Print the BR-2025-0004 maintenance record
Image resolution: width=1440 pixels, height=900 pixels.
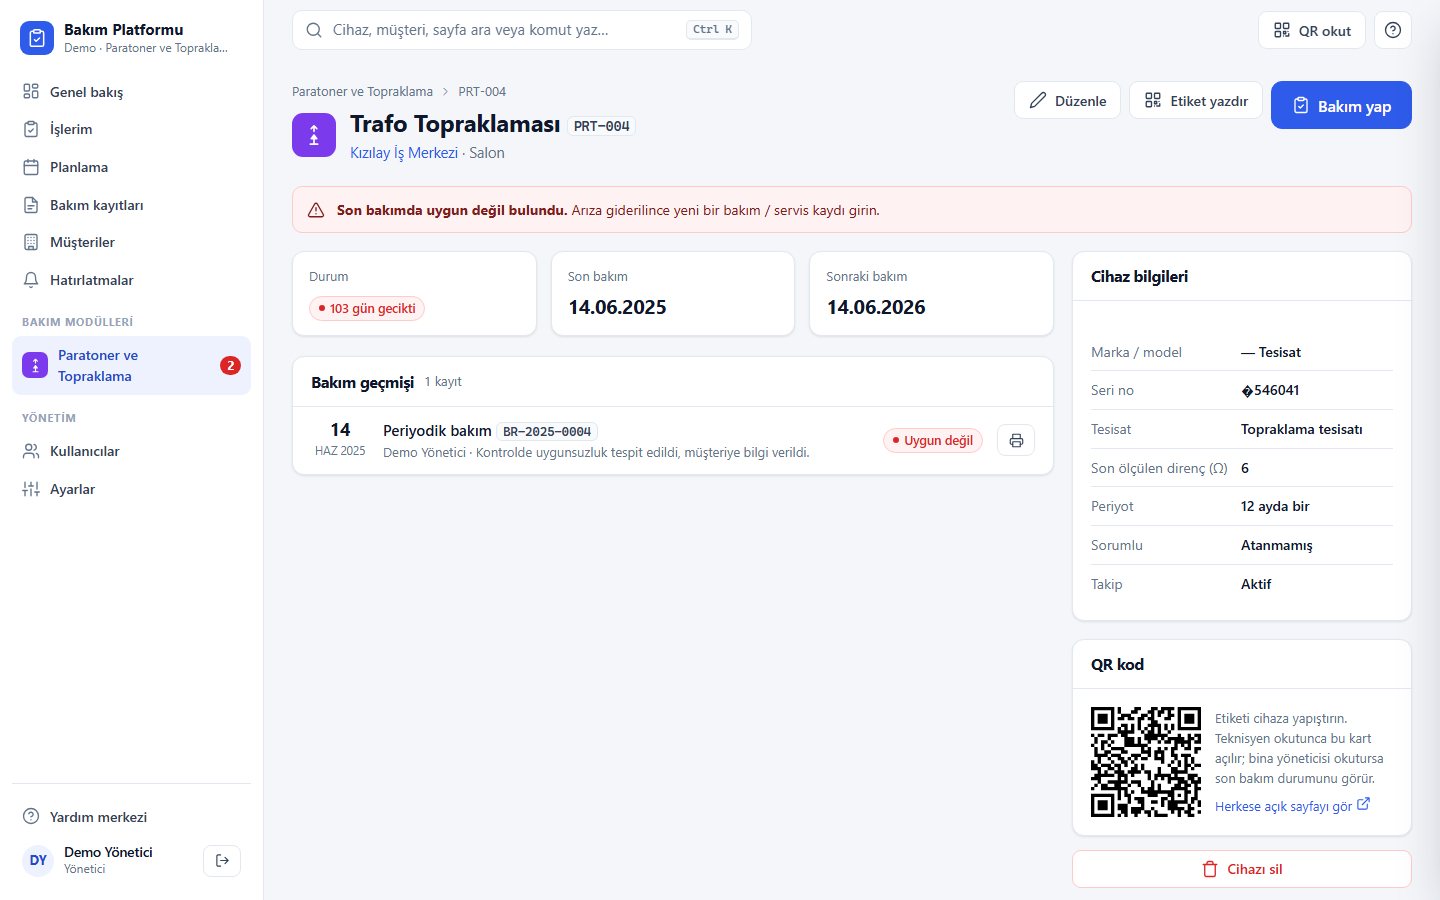(1016, 440)
